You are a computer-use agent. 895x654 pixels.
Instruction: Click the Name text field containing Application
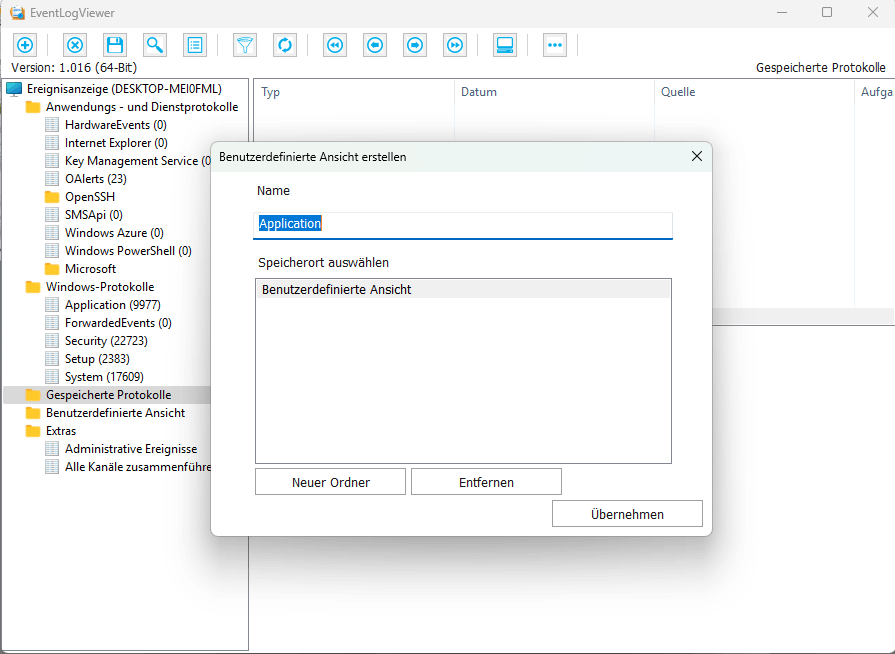coord(463,225)
